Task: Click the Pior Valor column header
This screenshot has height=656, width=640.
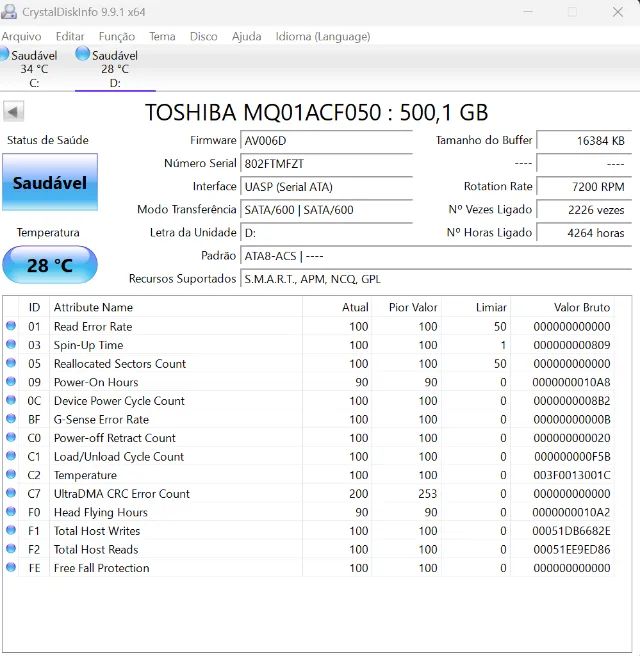Action: [407, 307]
